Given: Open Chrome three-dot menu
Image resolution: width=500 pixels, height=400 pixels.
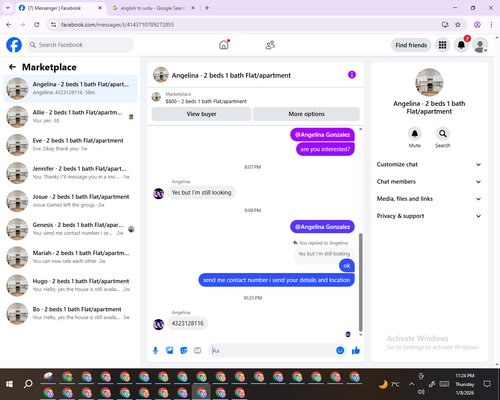Looking at the screenshot, I should pos(491,25).
